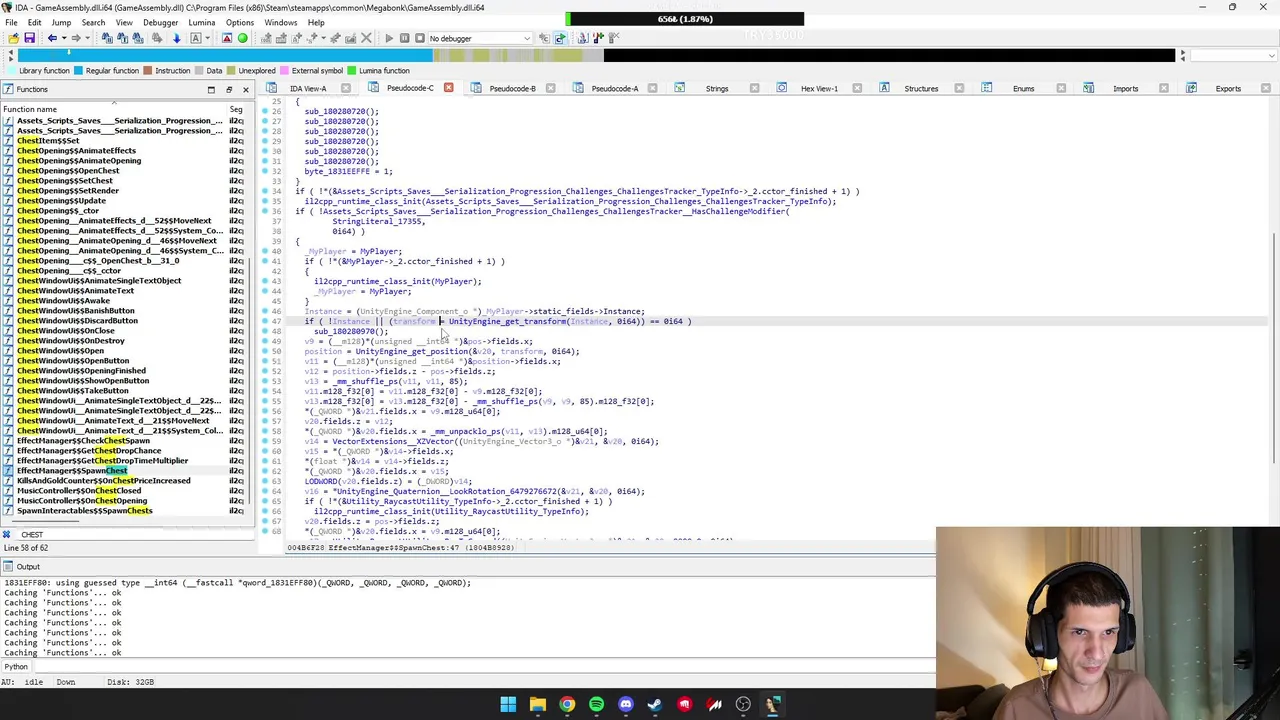Switch to the Hex View-1 tab

(819, 88)
